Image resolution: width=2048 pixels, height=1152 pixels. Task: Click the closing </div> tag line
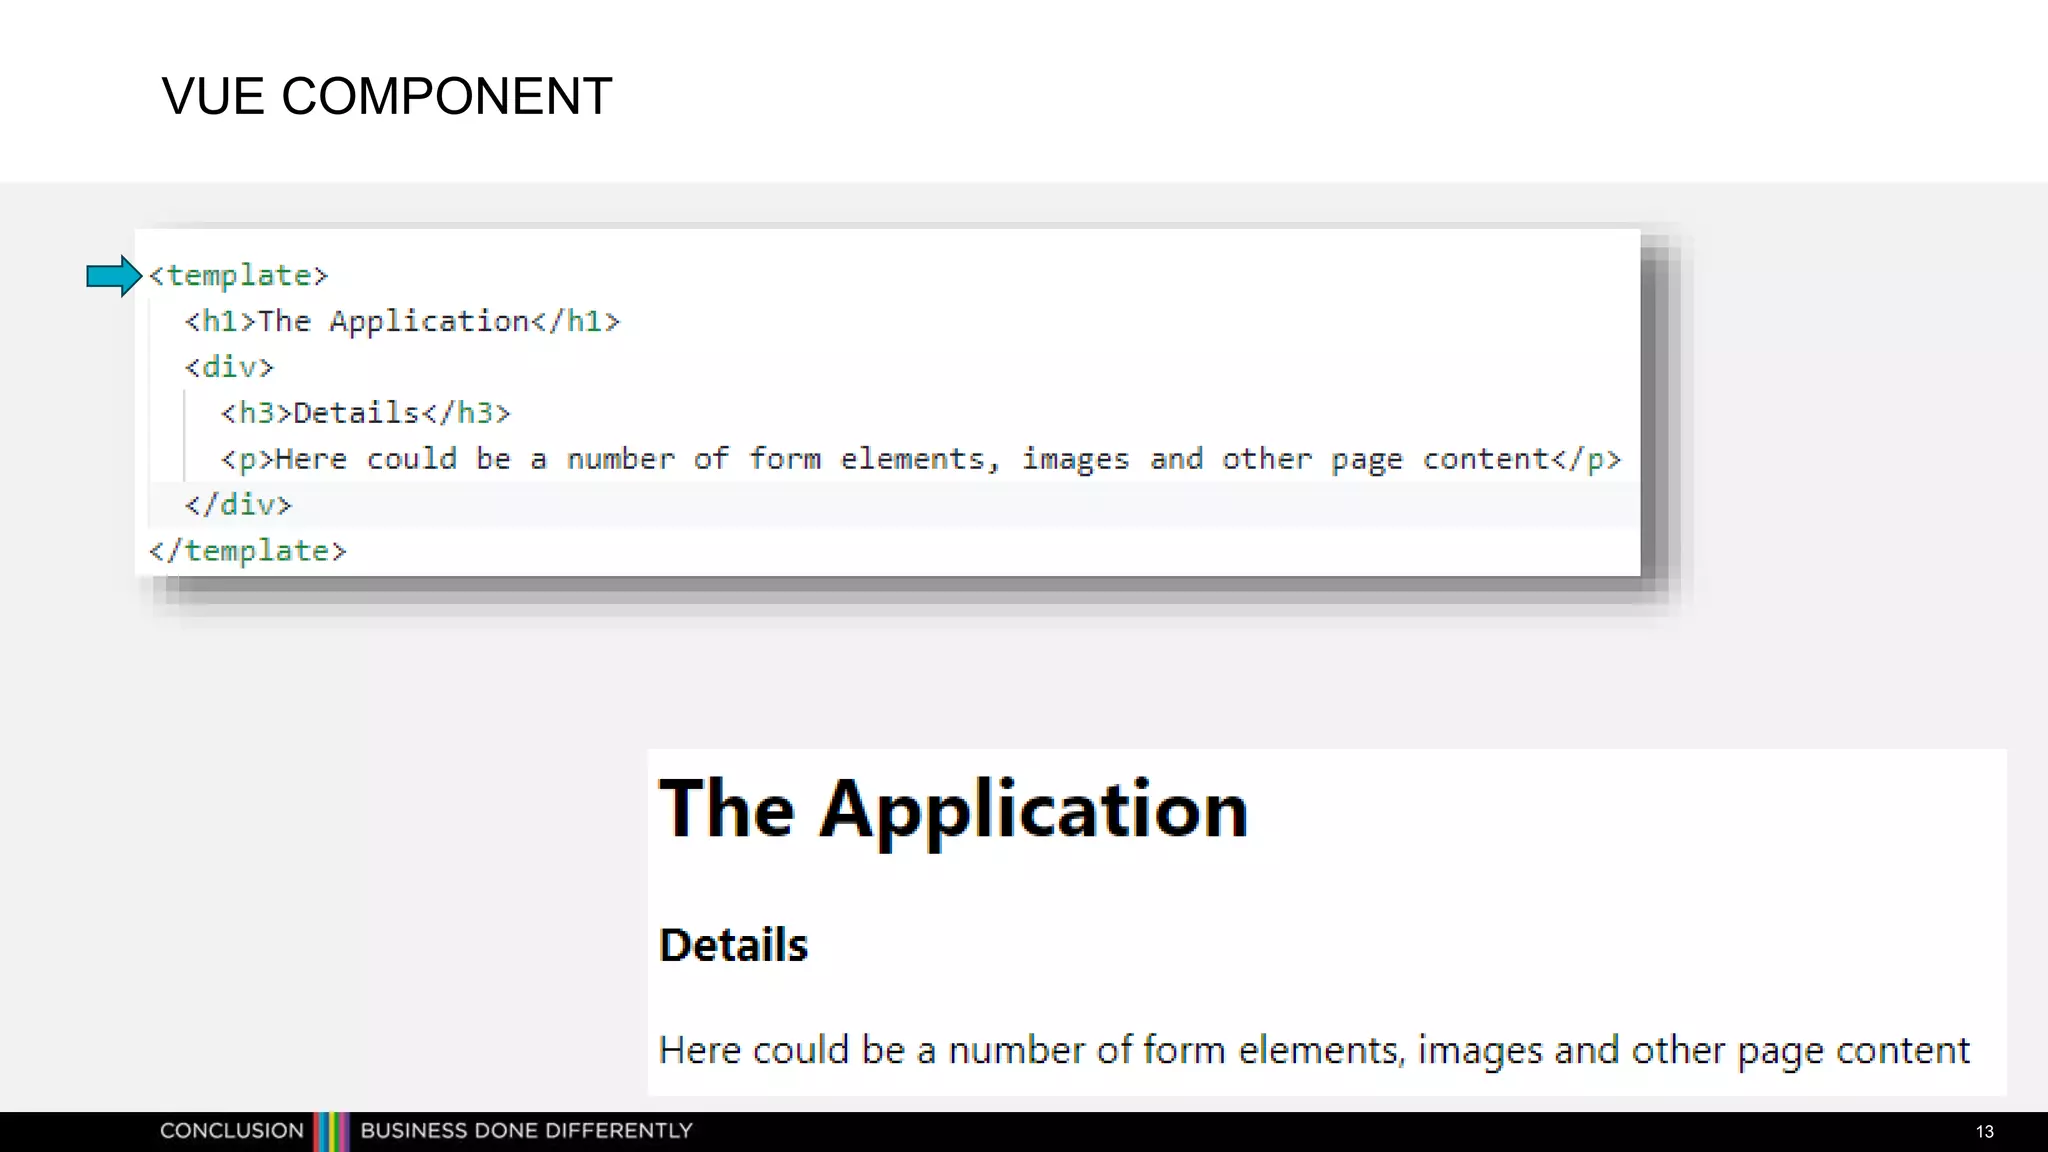pyautogui.click(x=238, y=504)
